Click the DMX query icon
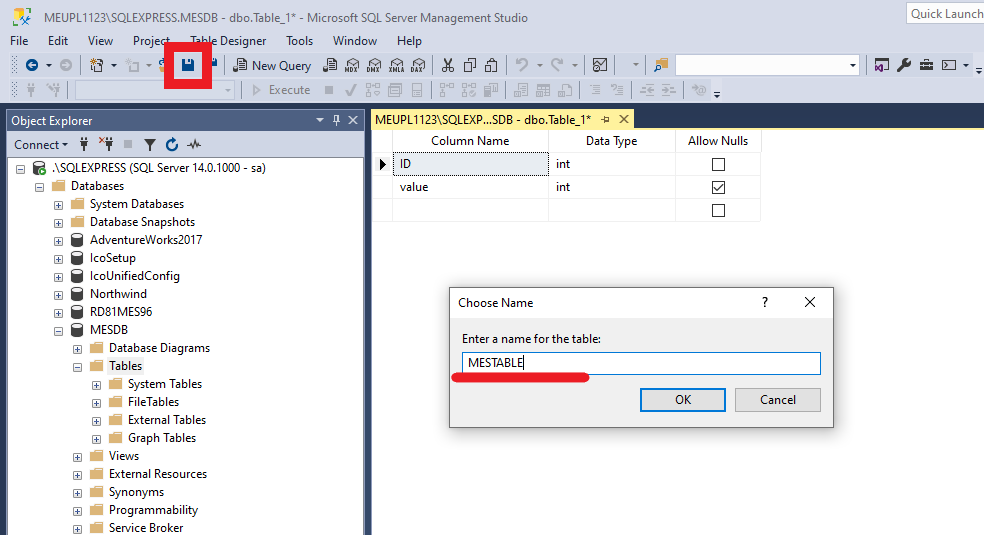 pos(374,65)
